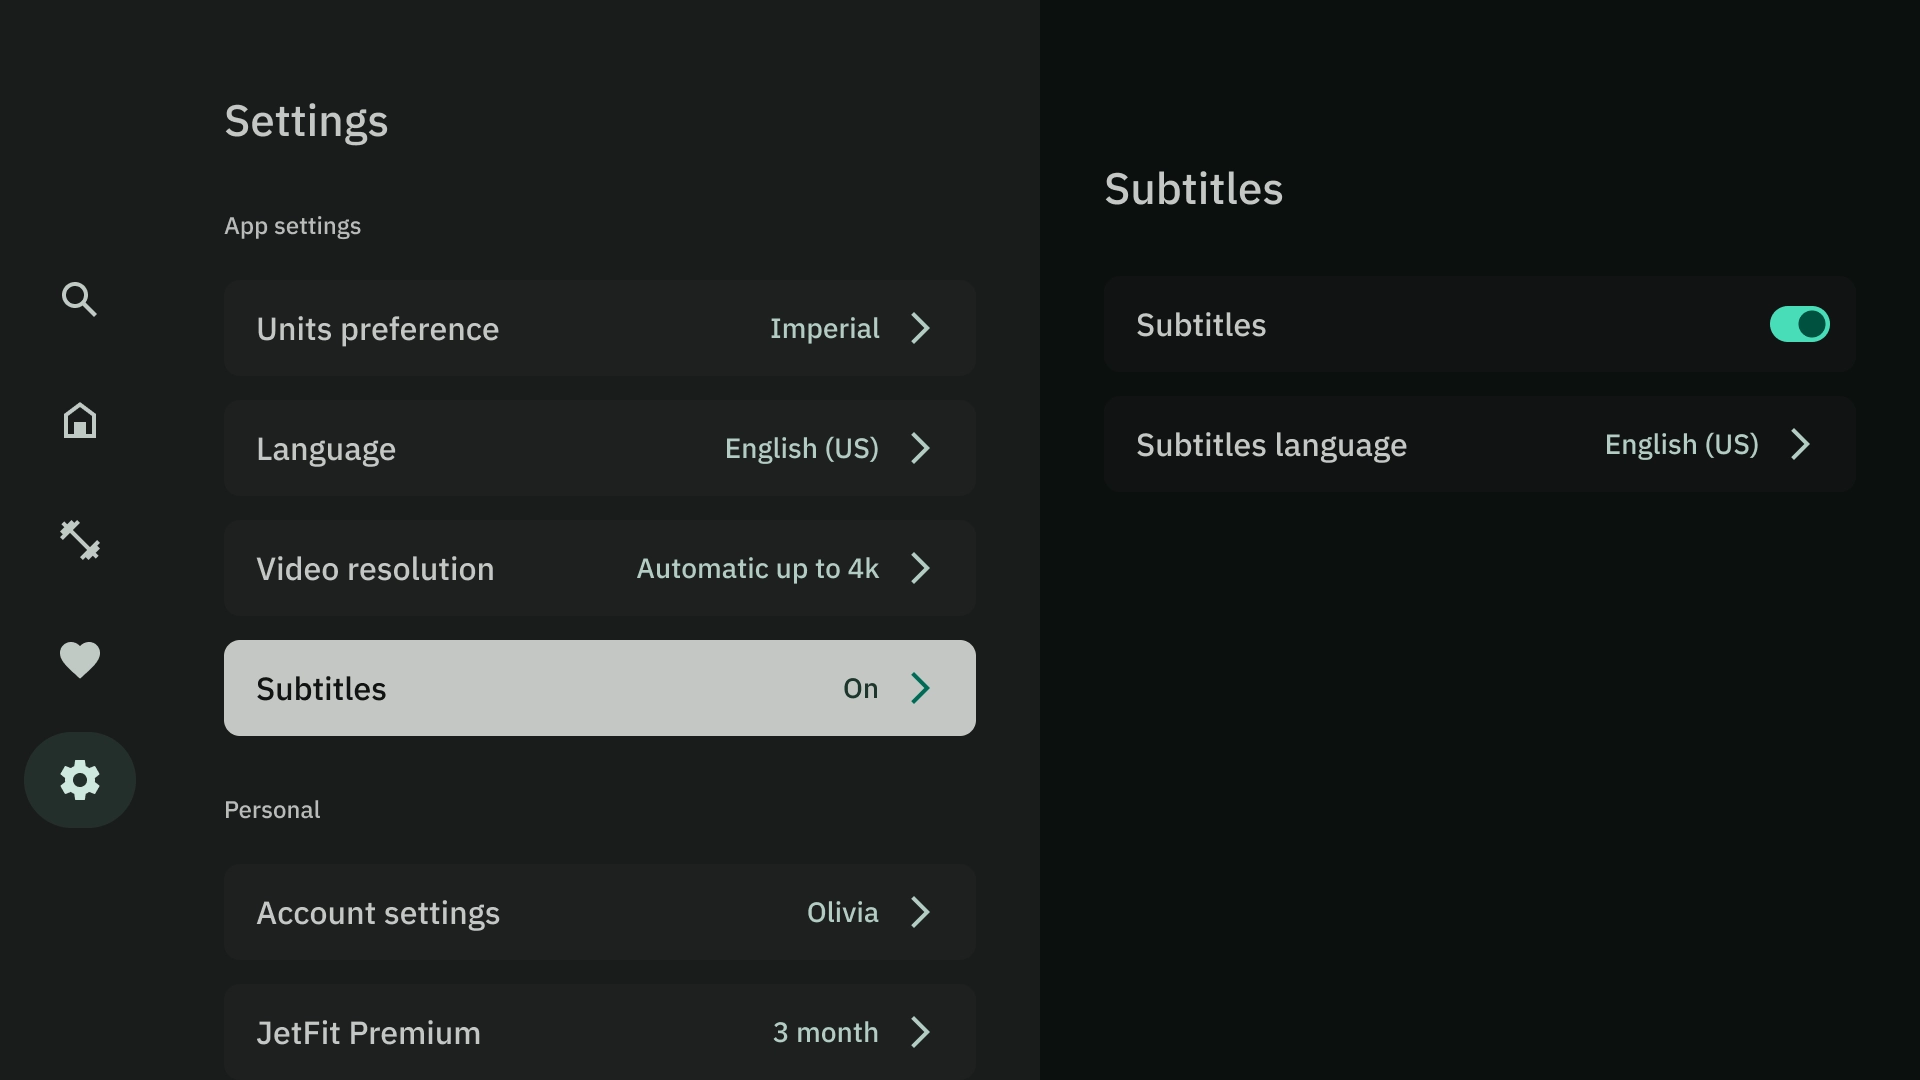This screenshot has width=1920, height=1080.
Task: Navigate to Account settings for Olivia
Action: (x=600, y=911)
